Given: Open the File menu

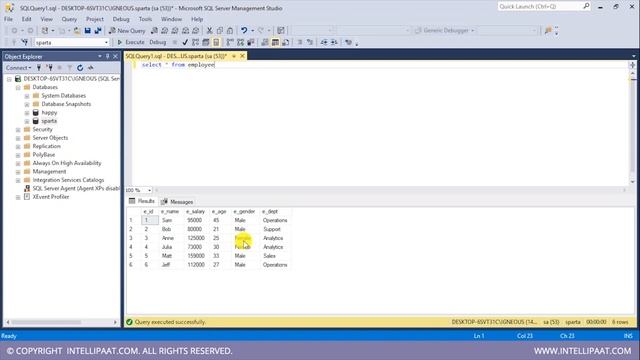Looking at the screenshot, I should (8, 19).
